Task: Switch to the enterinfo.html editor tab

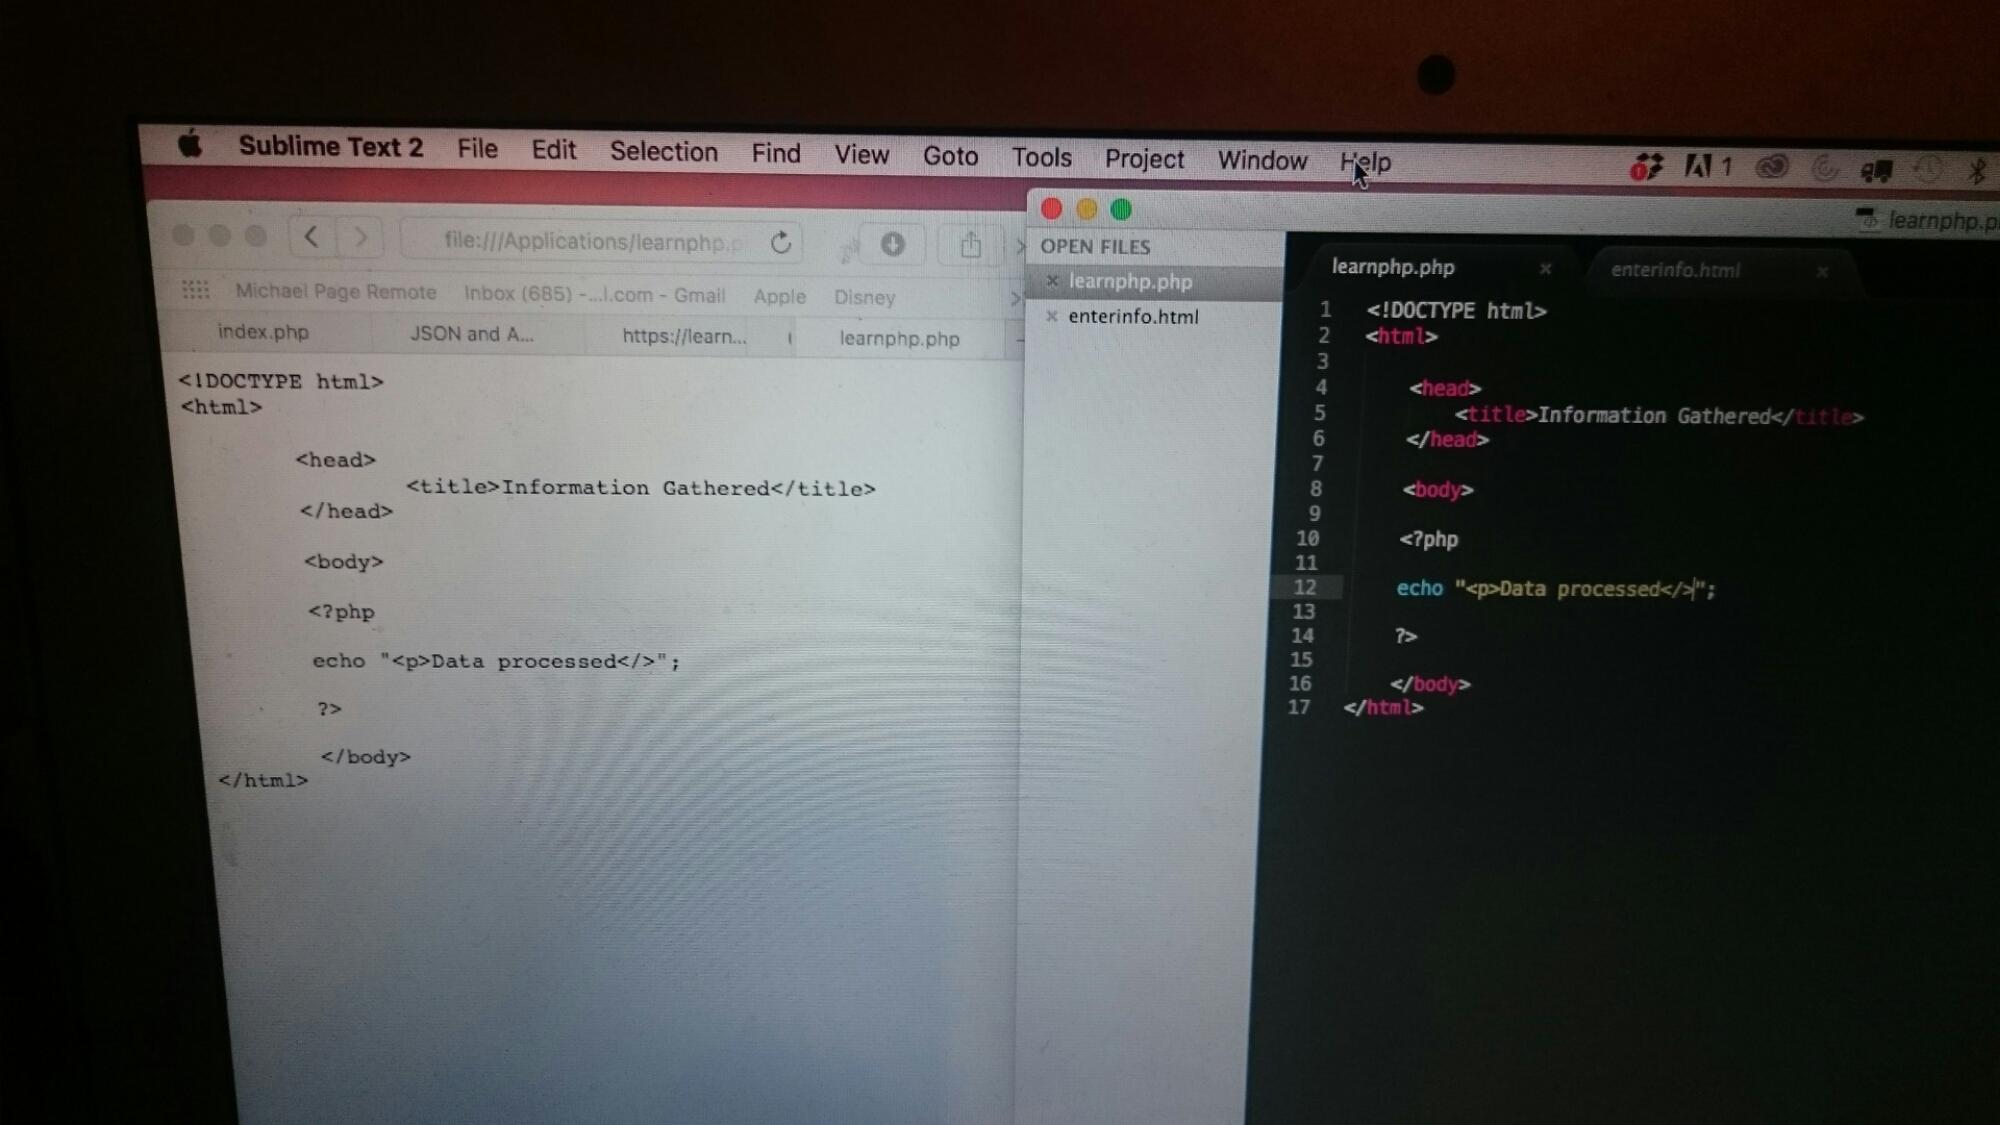Action: point(1675,270)
